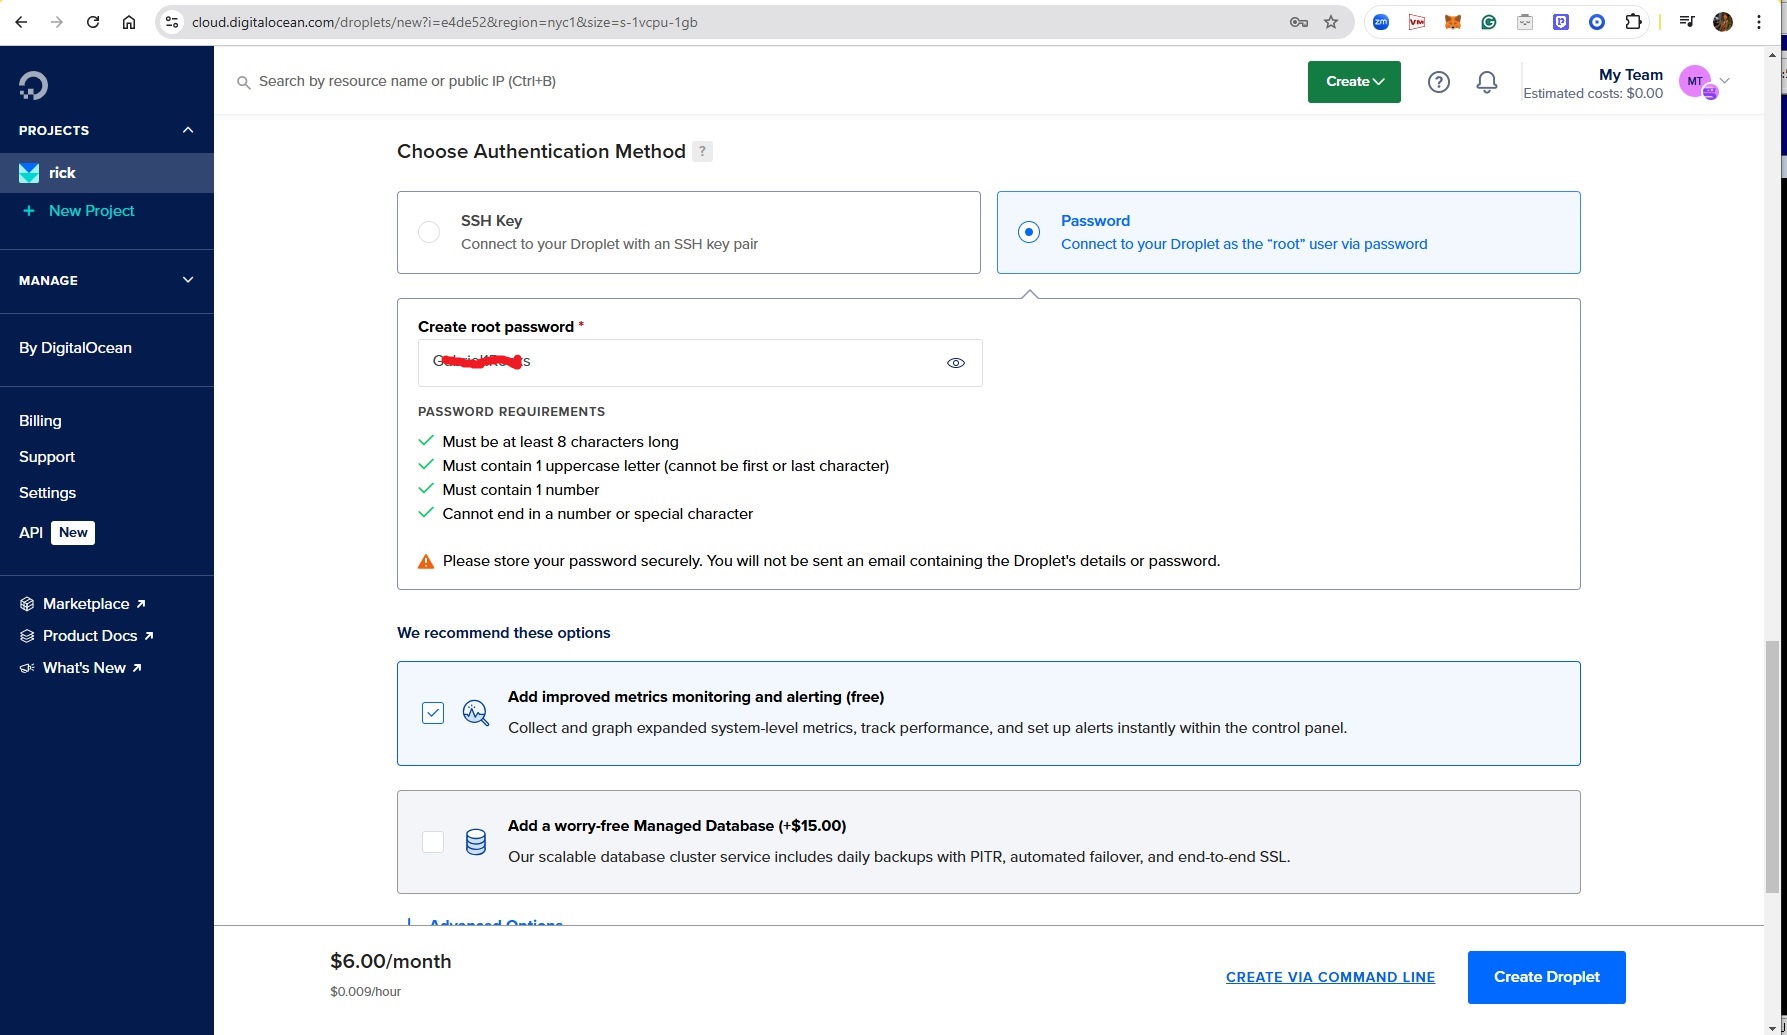Click the search magnifier icon
The image size is (1787, 1035).
point(243,82)
